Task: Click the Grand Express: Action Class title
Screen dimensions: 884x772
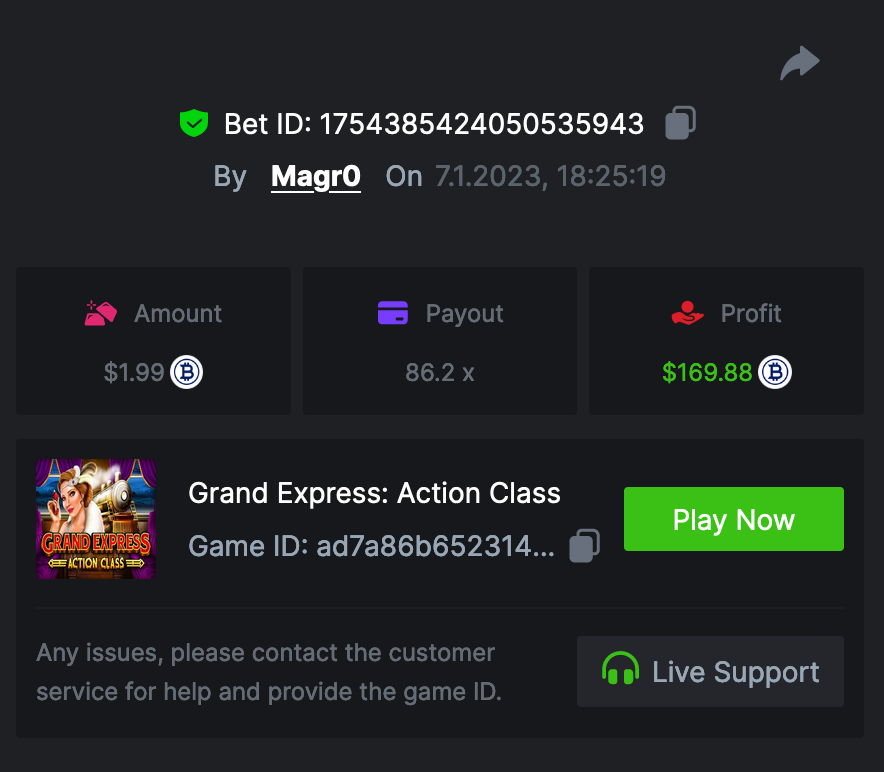Action: point(374,493)
